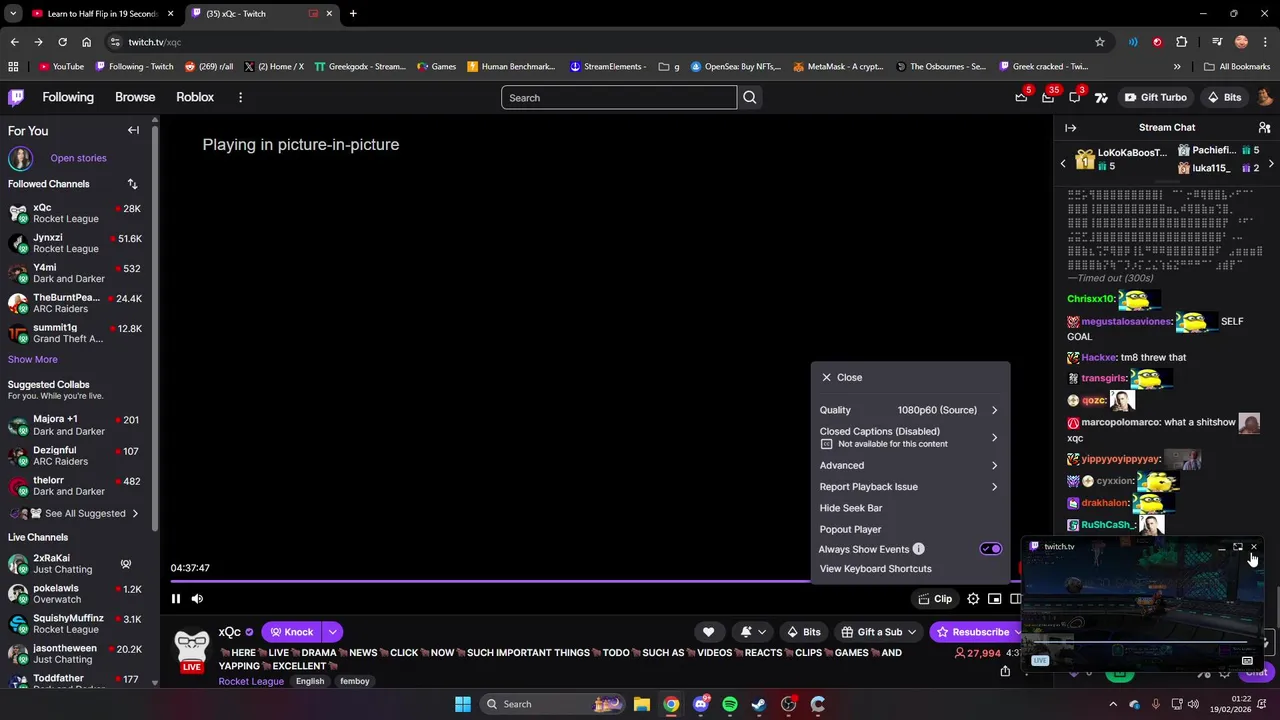Viewport: 1280px width, 720px height.
Task: Expand Report Playback Issue submenu
Action: (908, 487)
